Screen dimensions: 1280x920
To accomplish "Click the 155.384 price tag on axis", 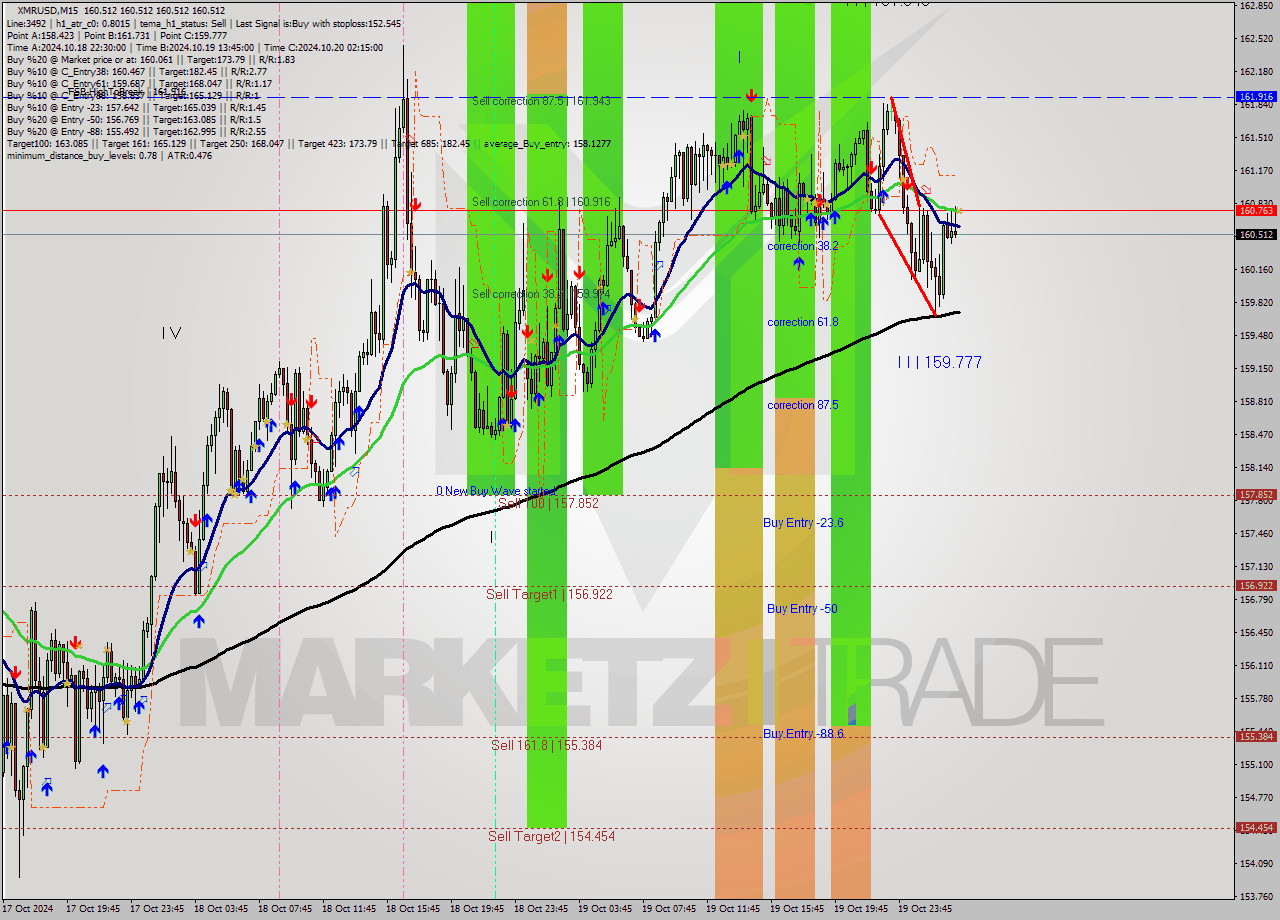I will (x=1256, y=737).
